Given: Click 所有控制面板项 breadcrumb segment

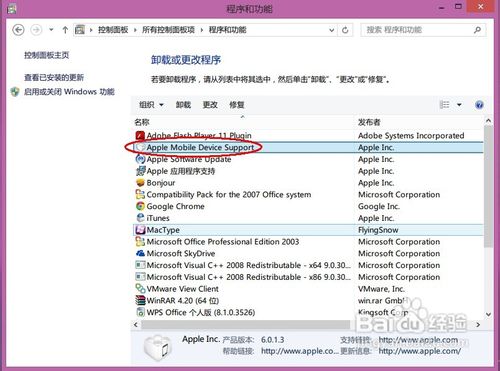Looking at the screenshot, I should pos(168,30).
